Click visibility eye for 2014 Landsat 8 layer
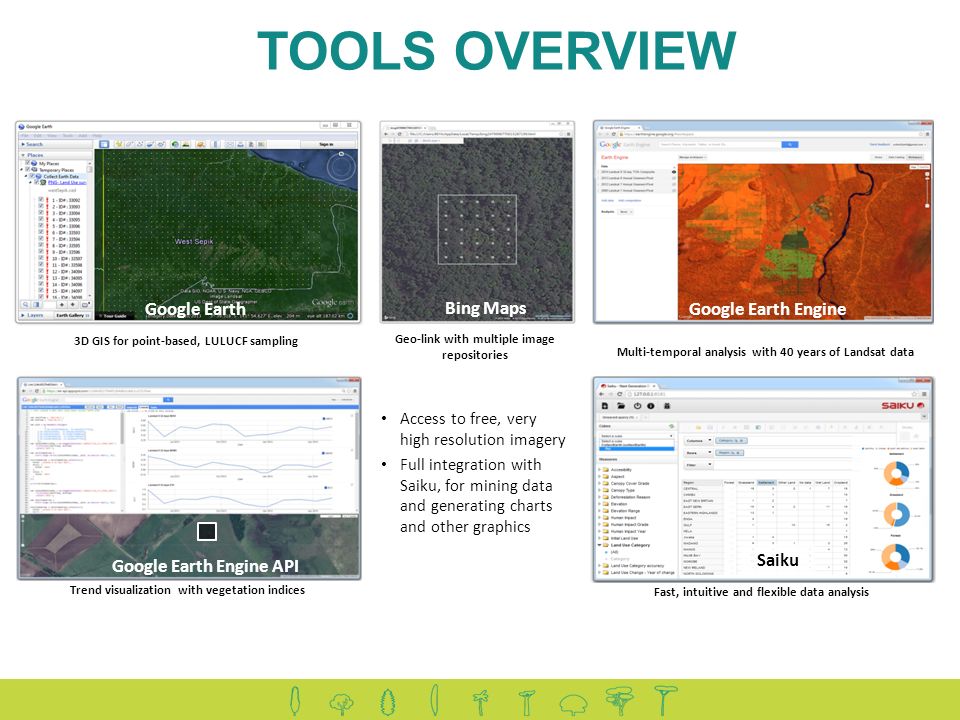Viewport: 960px width, 720px height. [674, 172]
